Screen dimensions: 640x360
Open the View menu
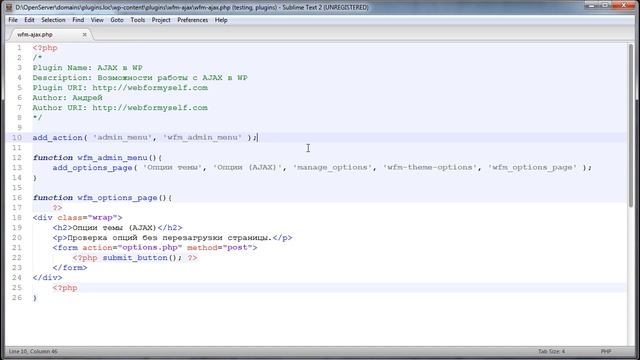pos(97,20)
